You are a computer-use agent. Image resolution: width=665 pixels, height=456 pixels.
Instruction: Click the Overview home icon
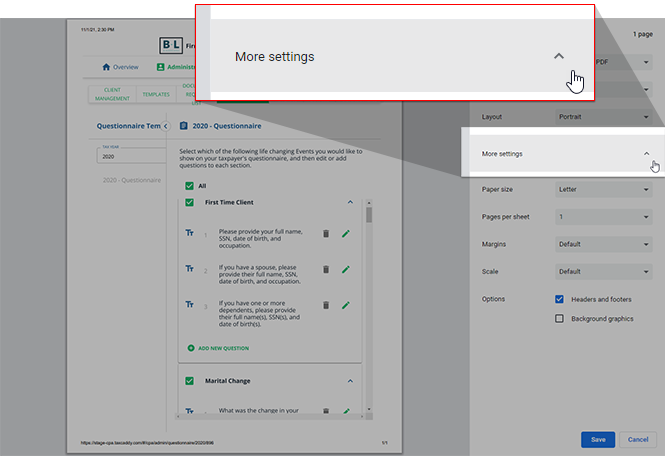pyautogui.click(x=106, y=67)
